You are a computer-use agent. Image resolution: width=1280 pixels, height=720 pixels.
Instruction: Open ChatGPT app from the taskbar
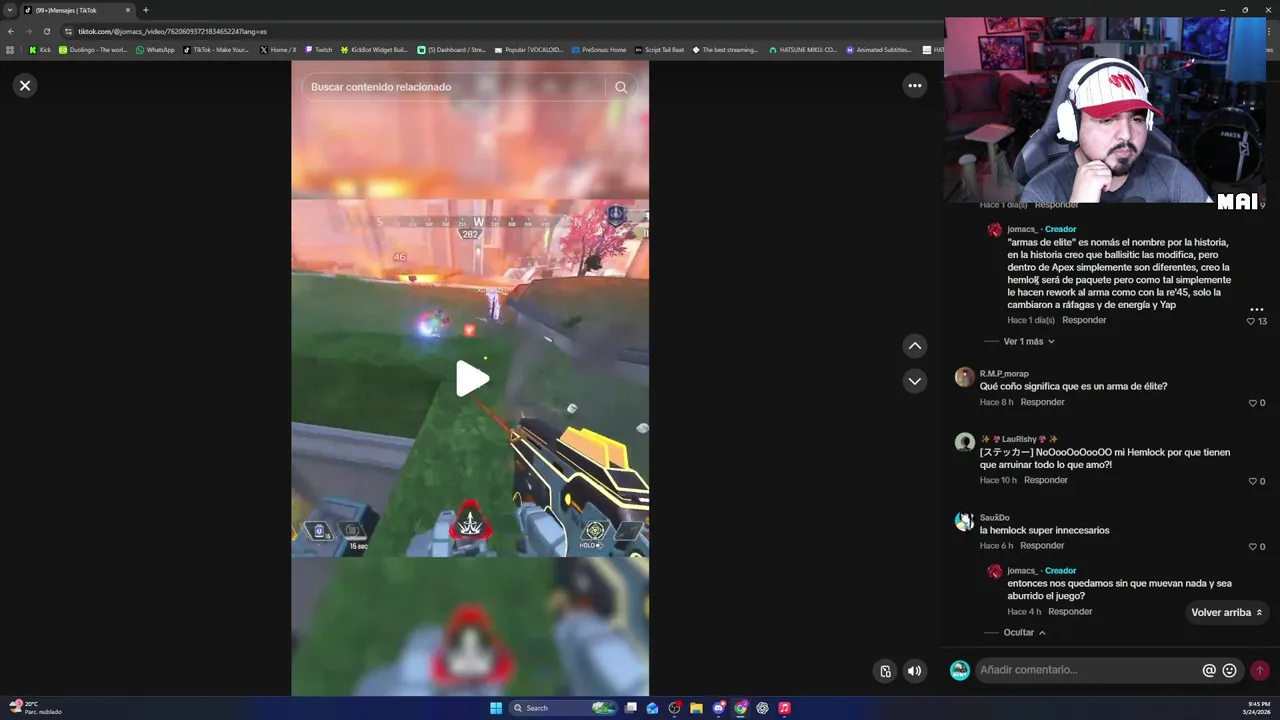coord(762,708)
